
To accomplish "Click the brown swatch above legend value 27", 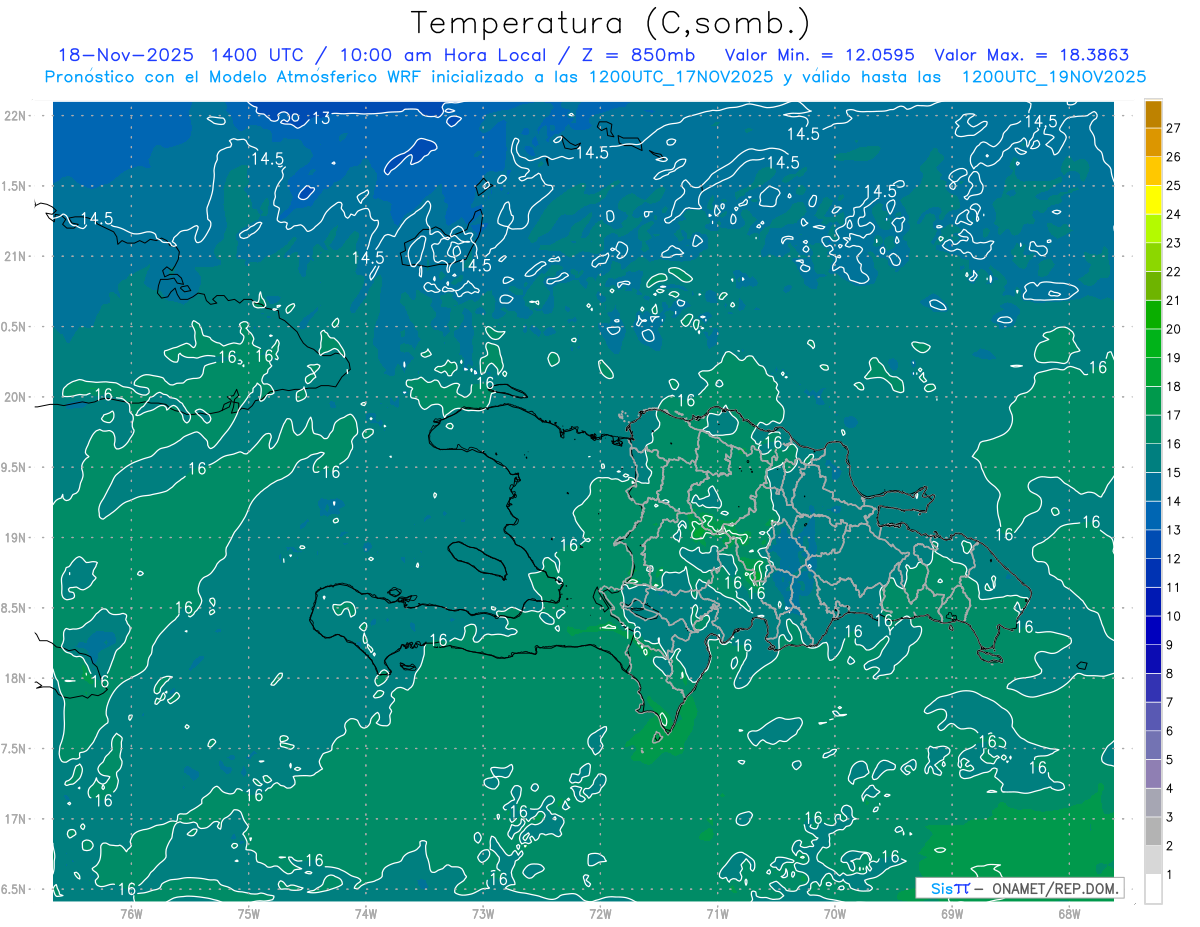I will (x=1153, y=114).
